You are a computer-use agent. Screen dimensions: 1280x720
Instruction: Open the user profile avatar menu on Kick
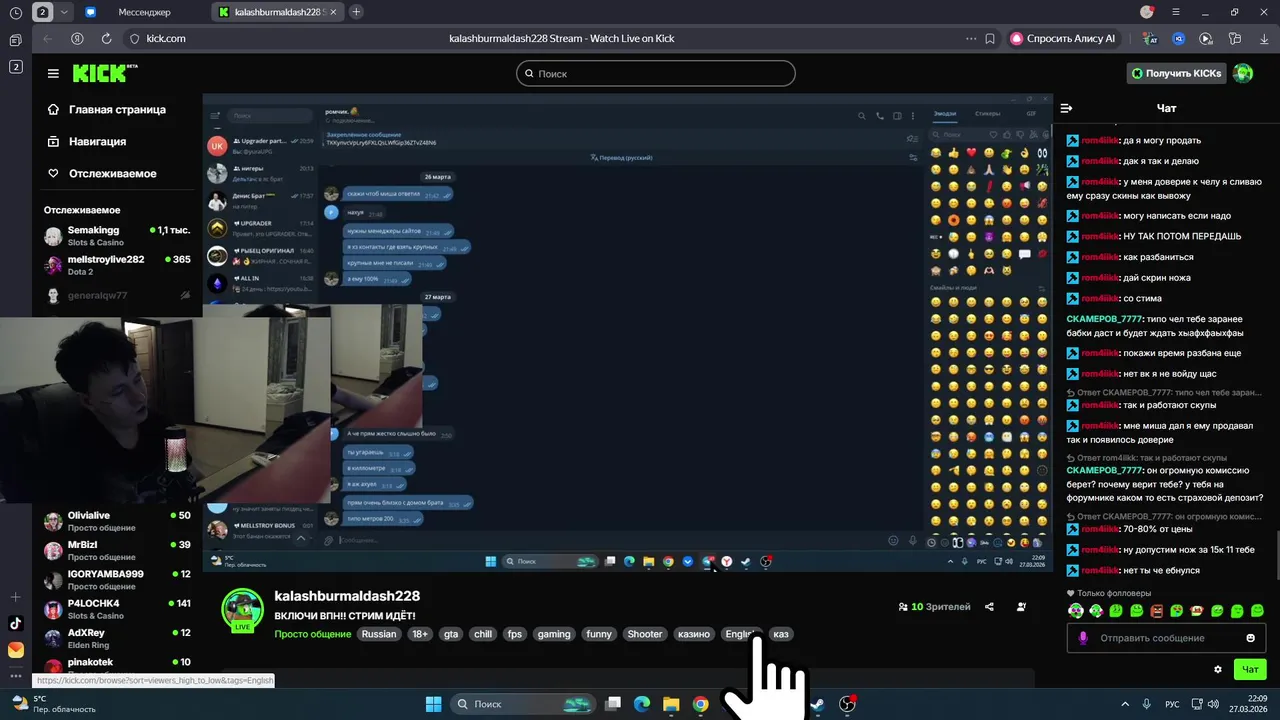click(x=1243, y=73)
